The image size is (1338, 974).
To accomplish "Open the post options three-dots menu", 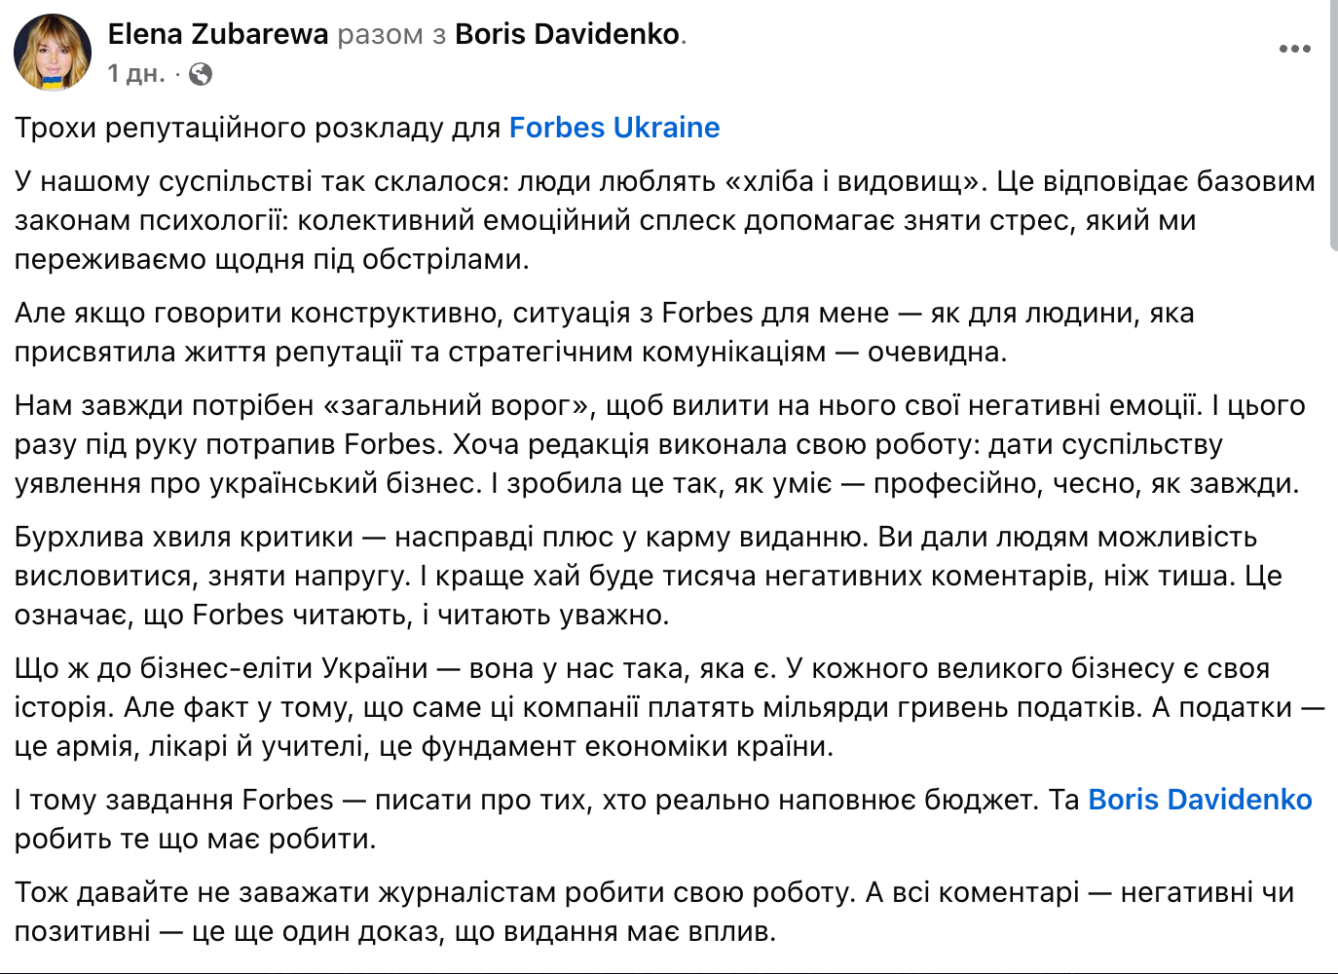I will 1294,49.
